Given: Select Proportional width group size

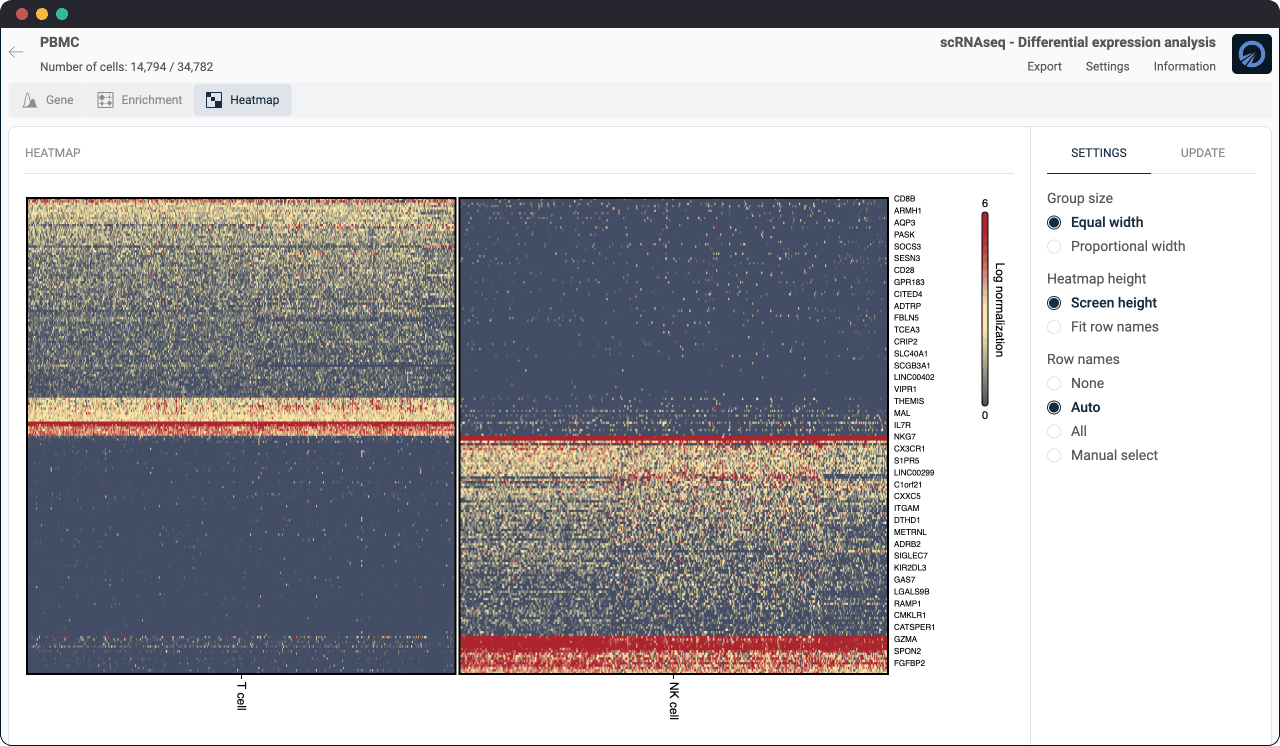Looking at the screenshot, I should click(1054, 247).
